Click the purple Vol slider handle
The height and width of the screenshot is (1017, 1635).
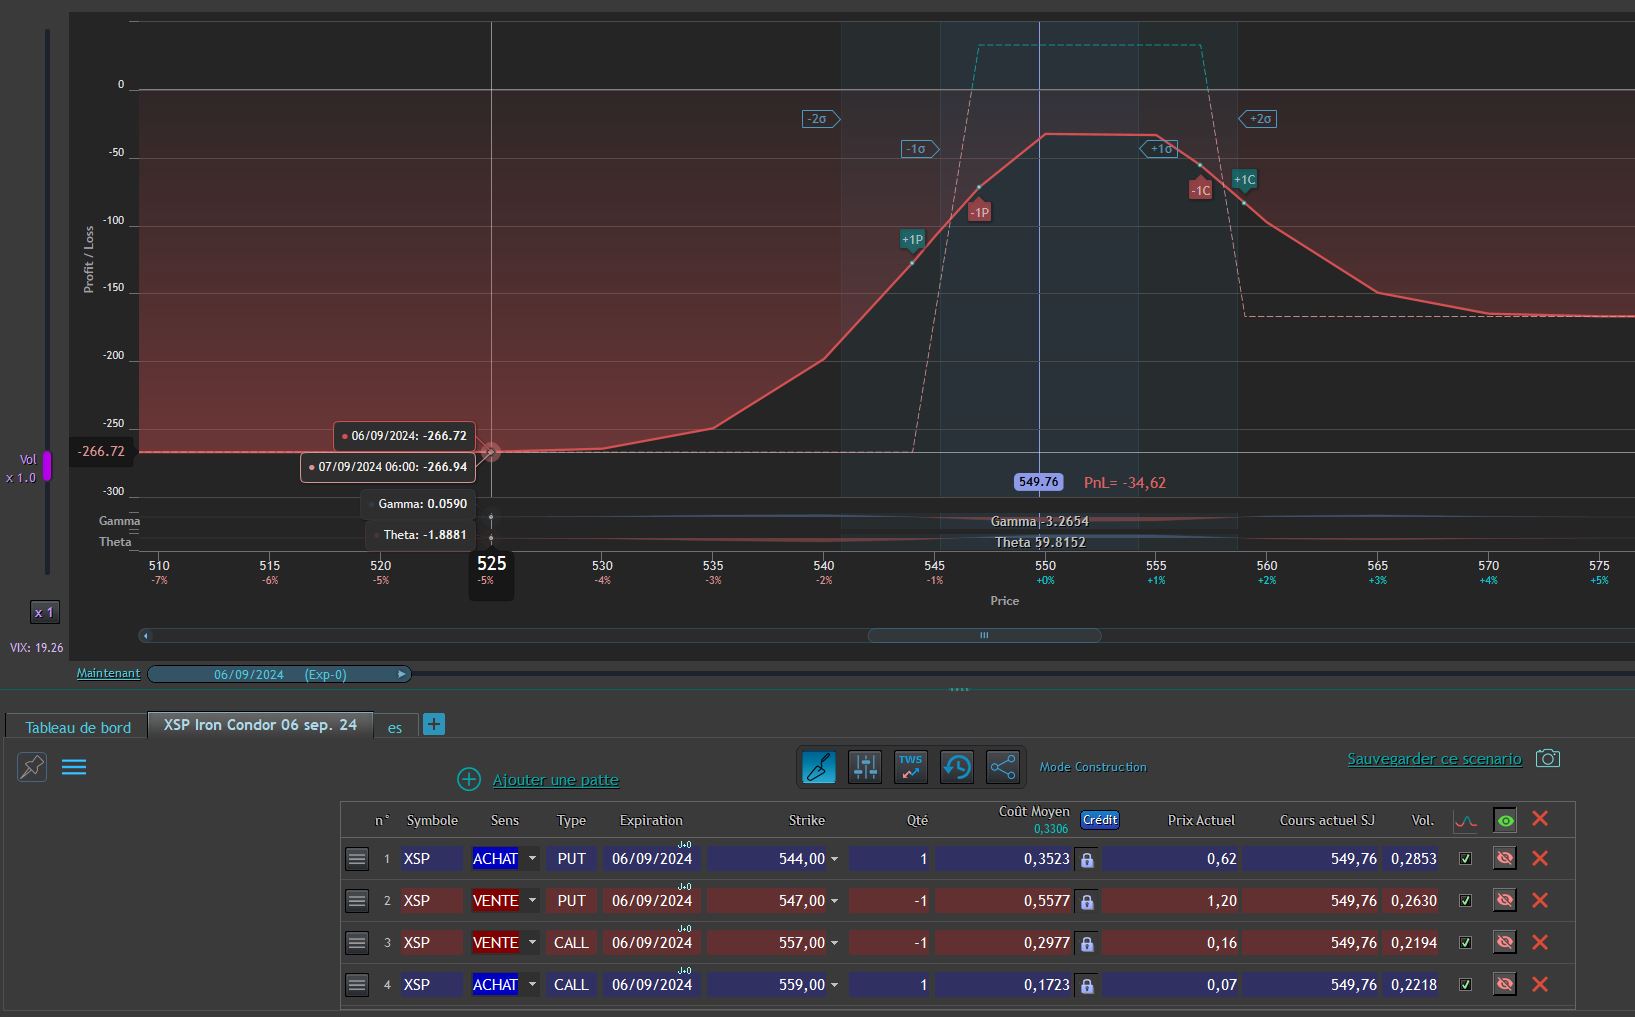pyautogui.click(x=46, y=465)
